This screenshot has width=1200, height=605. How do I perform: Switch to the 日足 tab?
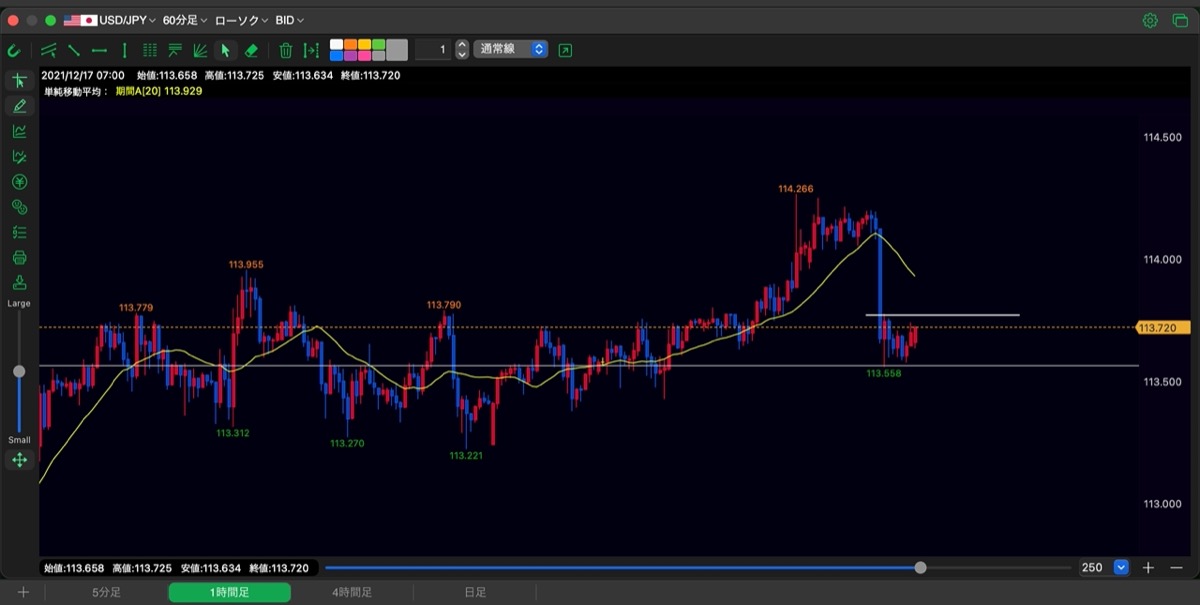tap(475, 592)
